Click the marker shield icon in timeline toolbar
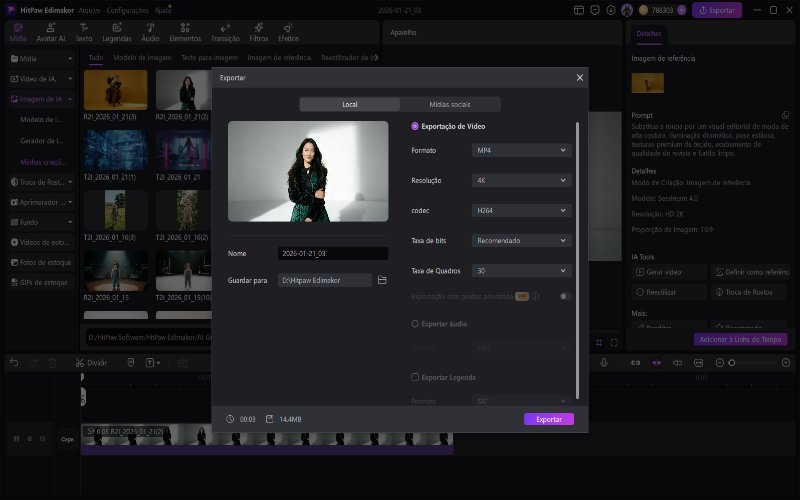Viewport: 800px width, 500px height. pos(131,363)
